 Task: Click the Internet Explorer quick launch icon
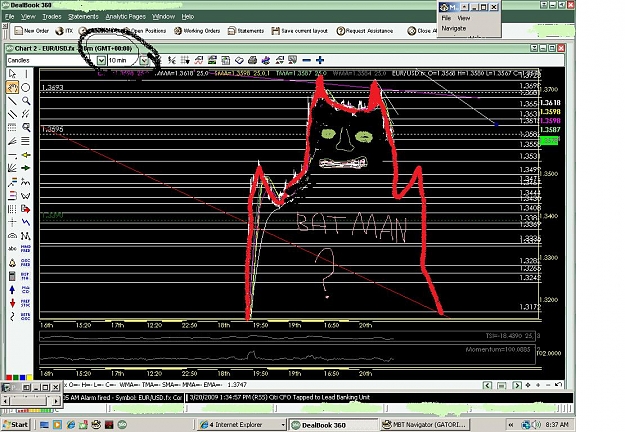coord(71,425)
